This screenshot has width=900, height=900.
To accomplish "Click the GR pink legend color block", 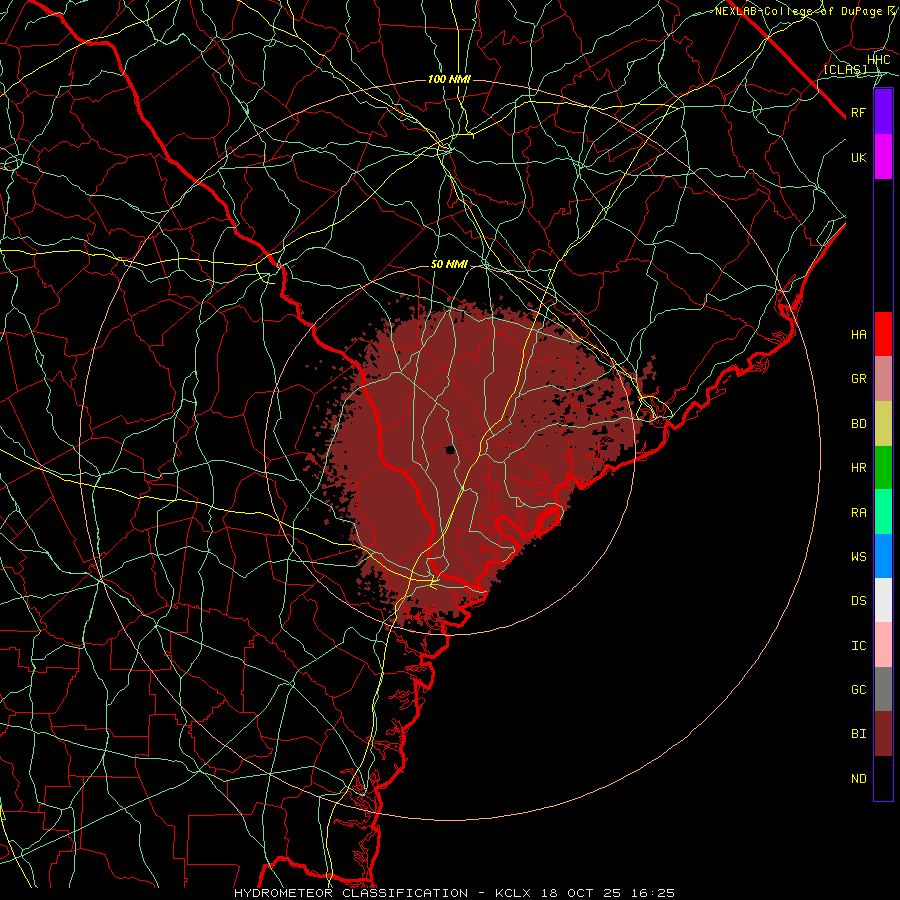I will pos(883,379).
